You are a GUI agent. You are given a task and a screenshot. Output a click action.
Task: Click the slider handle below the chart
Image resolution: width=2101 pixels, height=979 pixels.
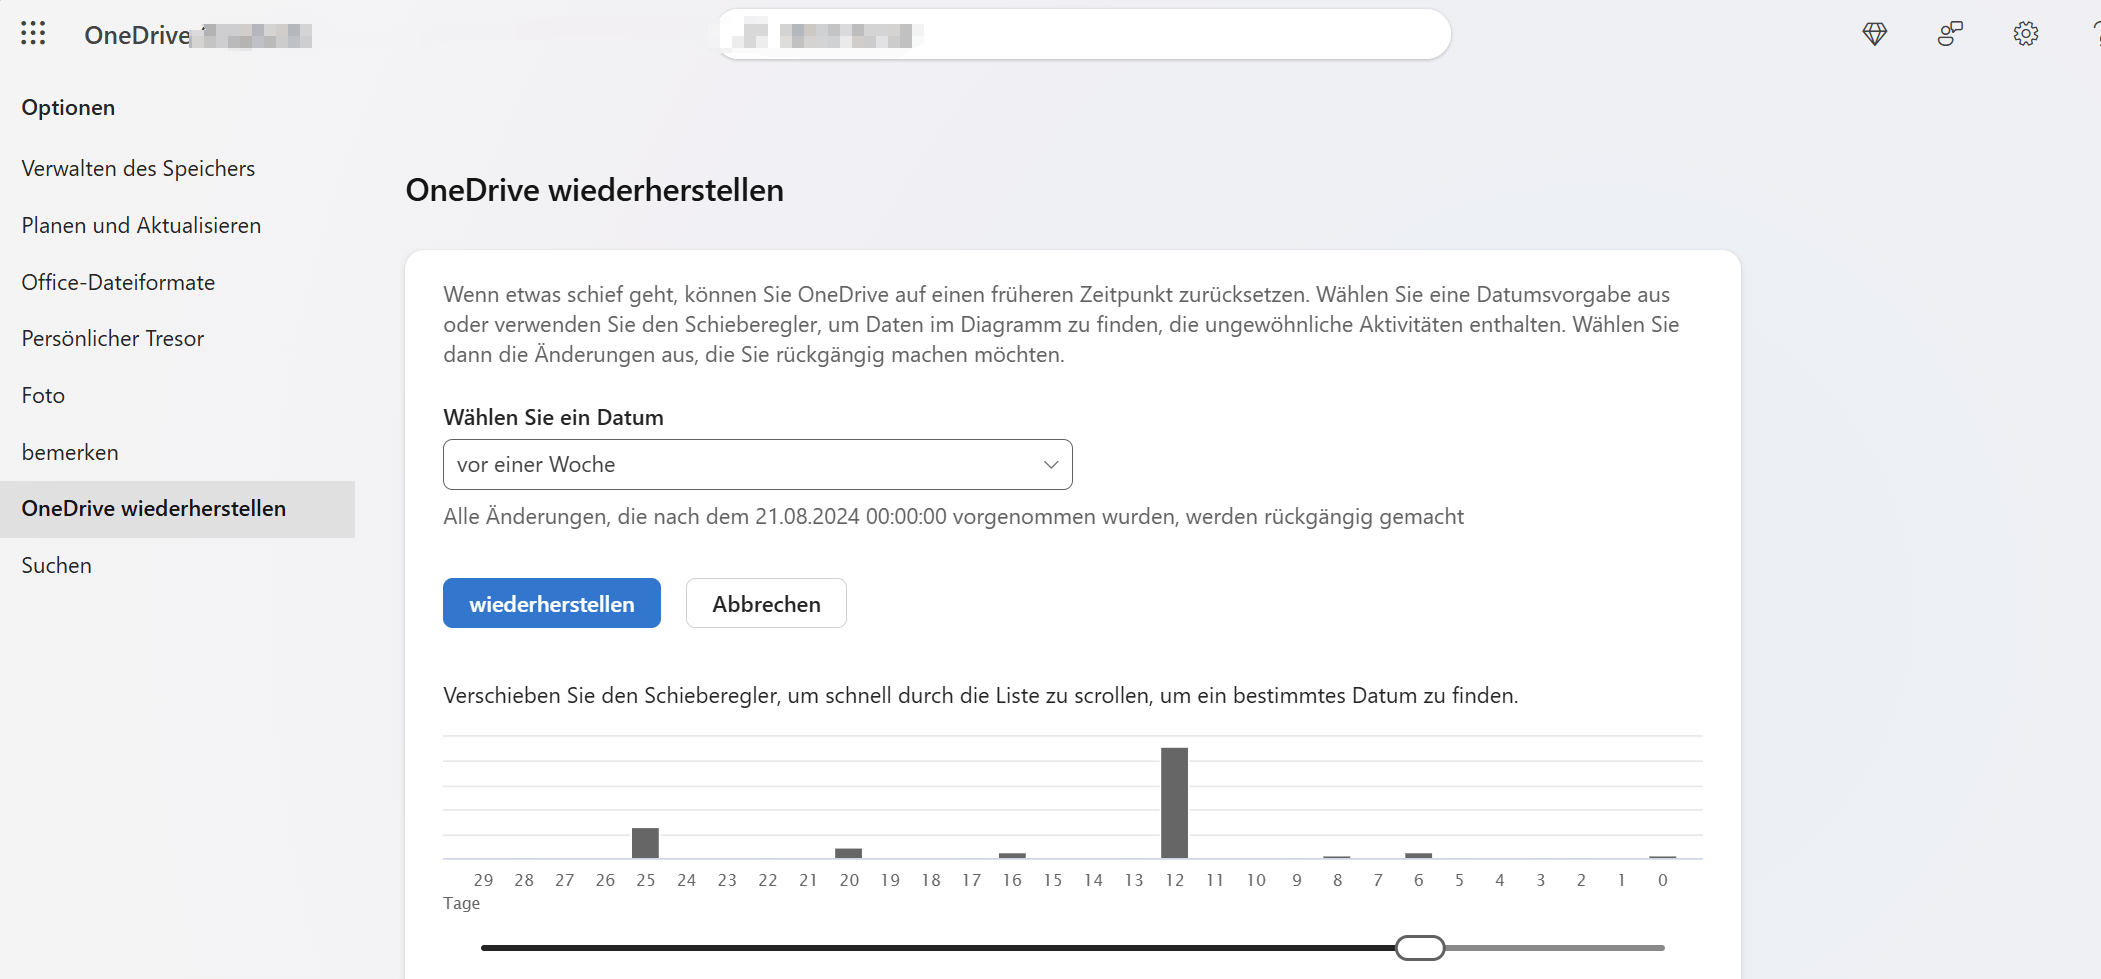1420,947
